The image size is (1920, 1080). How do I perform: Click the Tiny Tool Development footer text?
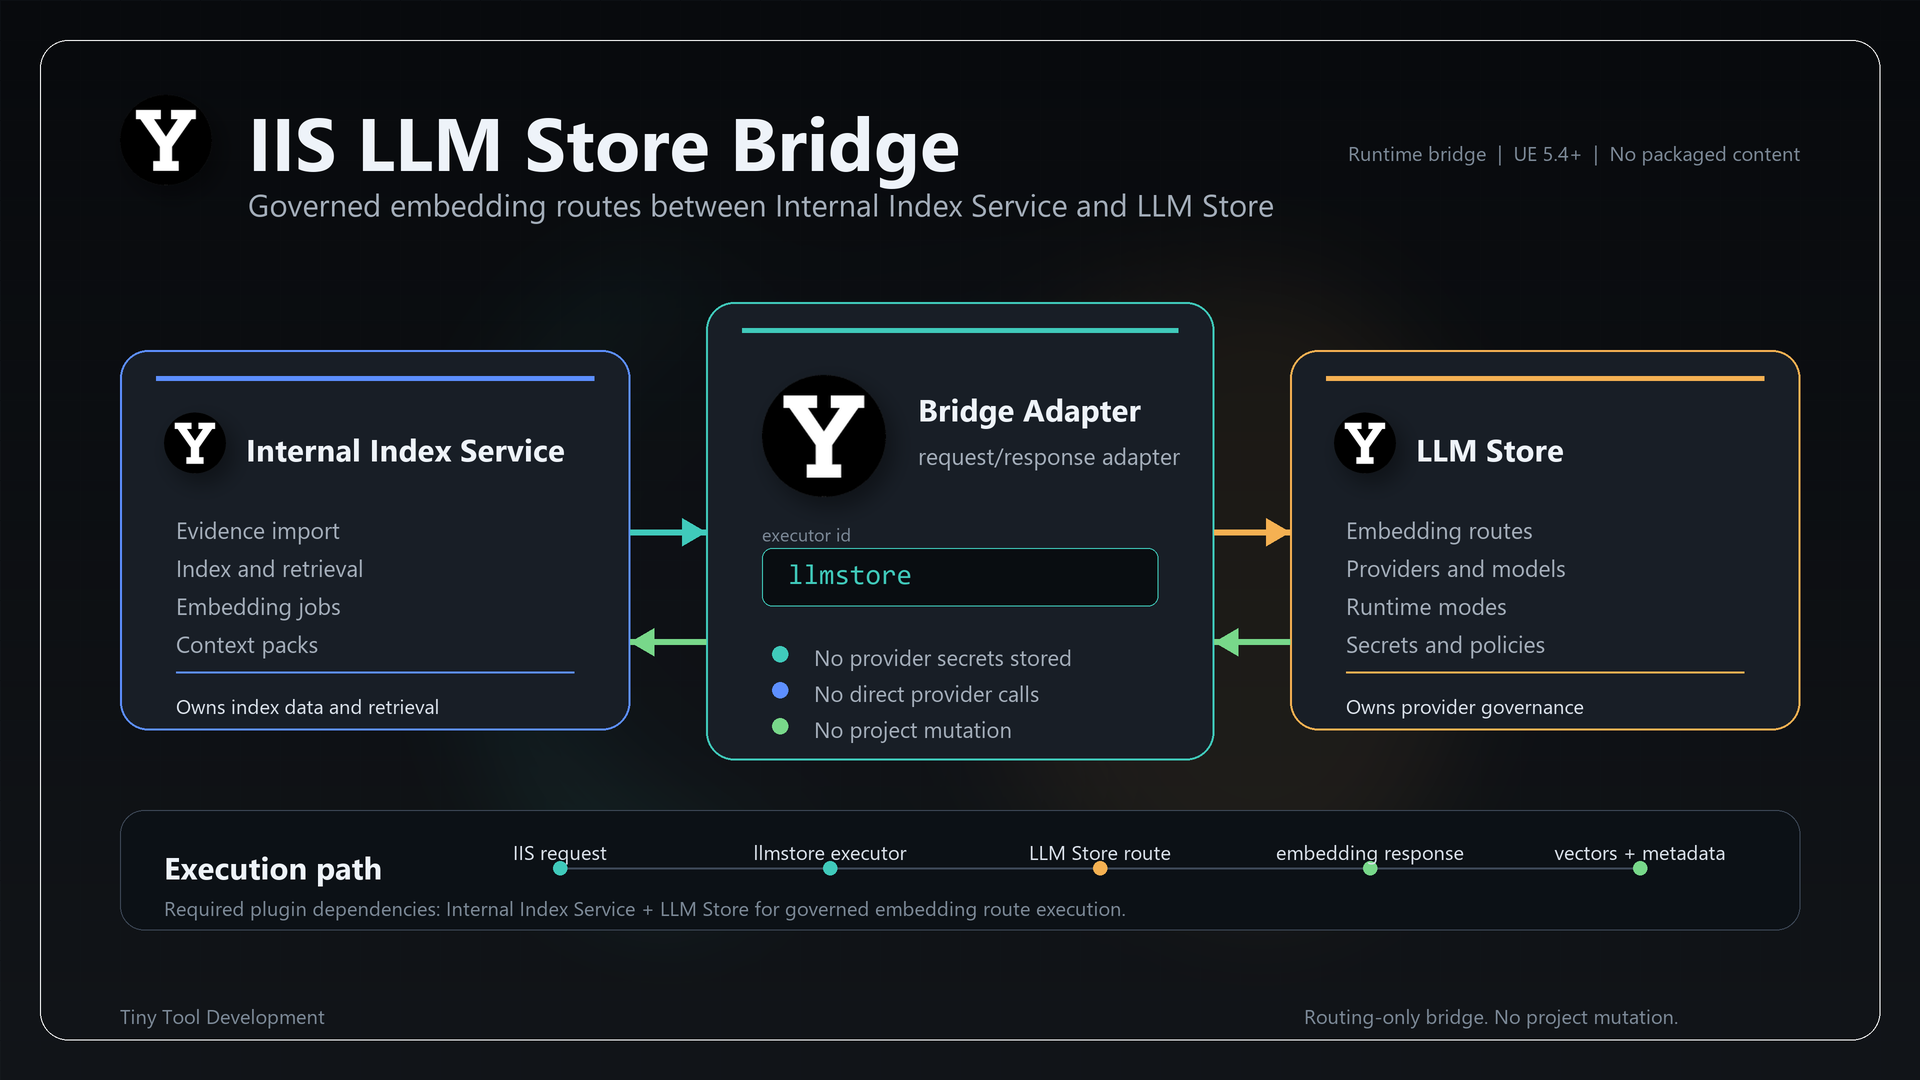point(222,1017)
